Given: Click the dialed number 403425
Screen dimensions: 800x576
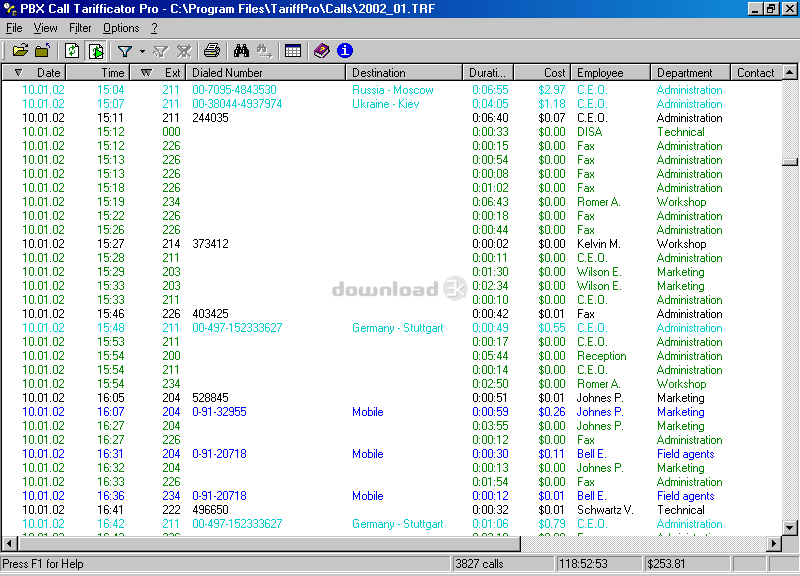Looking at the screenshot, I should coord(210,314).
